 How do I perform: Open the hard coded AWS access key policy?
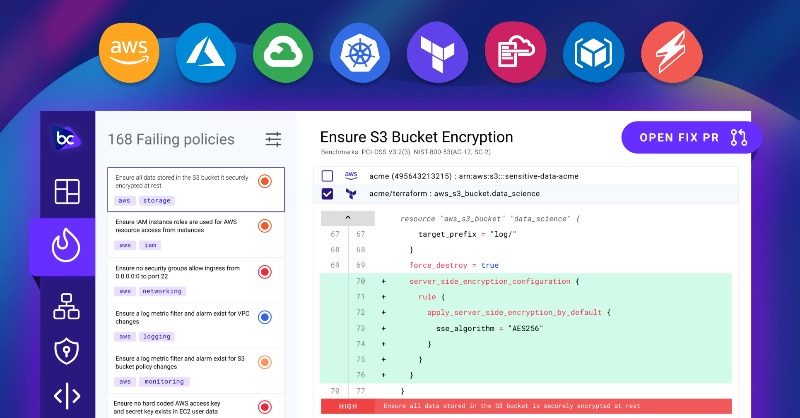tap(196, 407)
